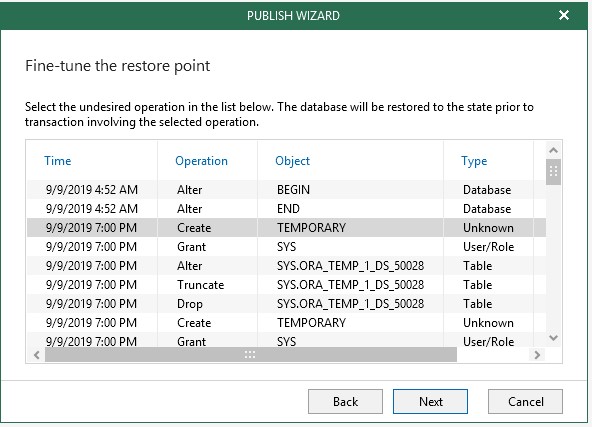Select the Truncate SYS.ORA_TEMP_1_DS_50028 row
This screenshot has width=592, height=427.
coord(287,285)
